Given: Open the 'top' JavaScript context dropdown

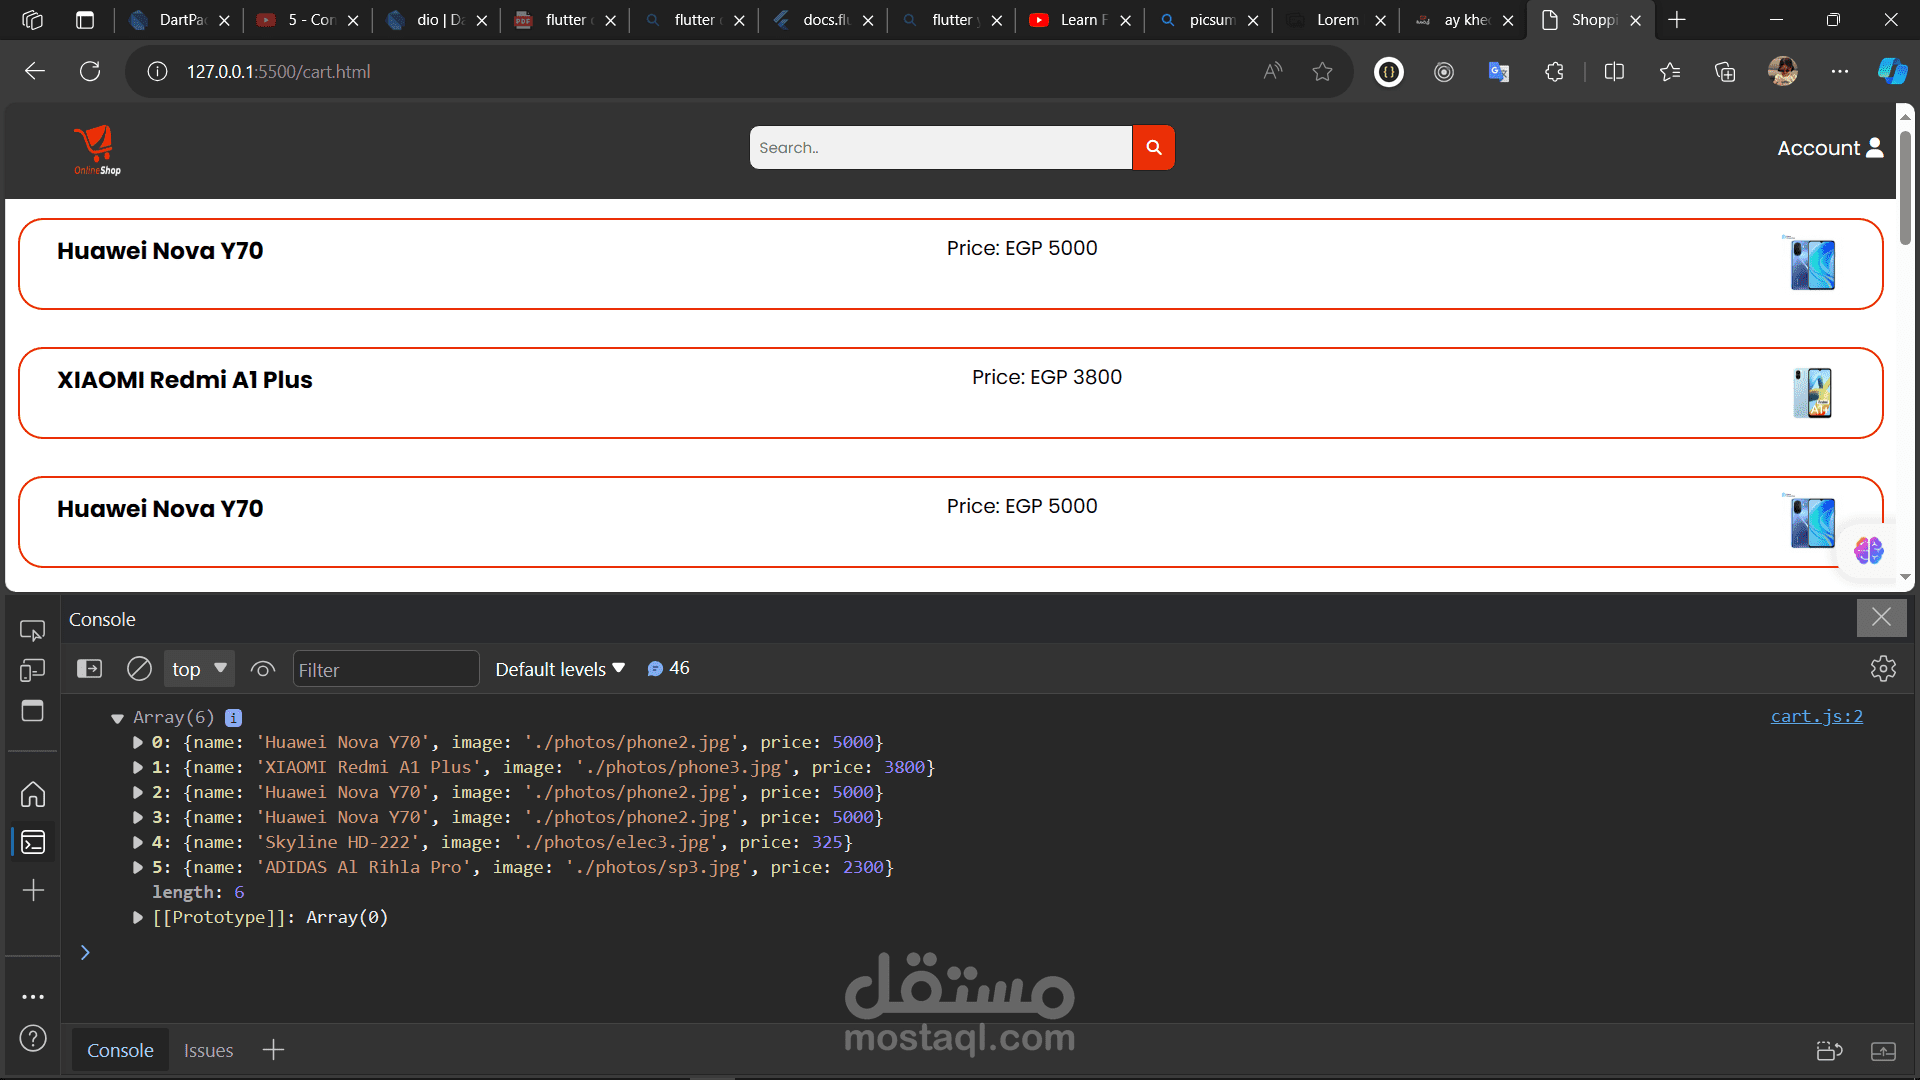Looking at the screenshot, I should (199, 669).
